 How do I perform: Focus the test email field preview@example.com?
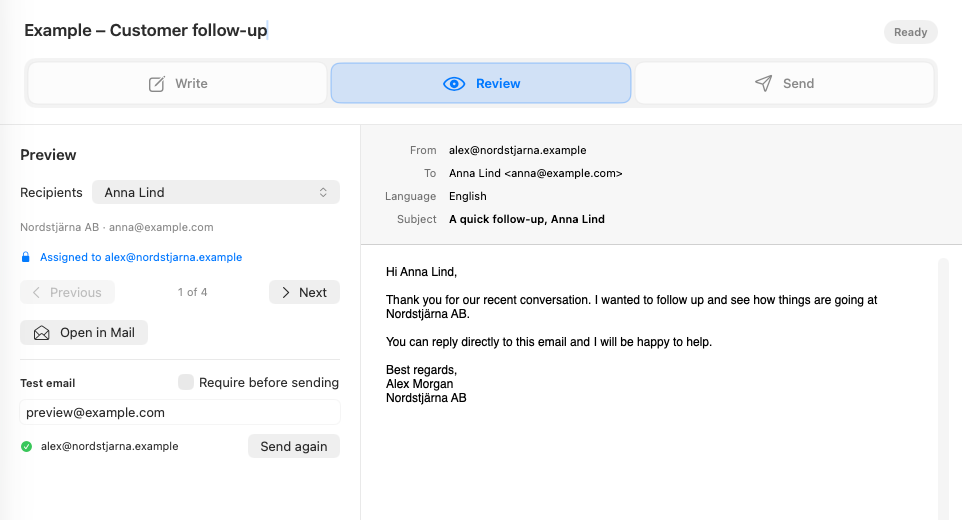coord(180,413)
